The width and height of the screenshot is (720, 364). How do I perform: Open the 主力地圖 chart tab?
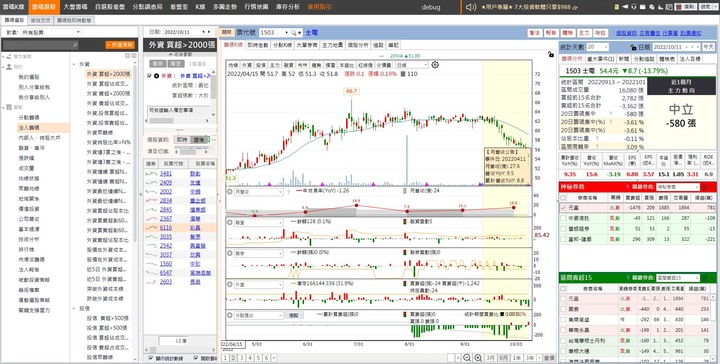tap(332, 45)
